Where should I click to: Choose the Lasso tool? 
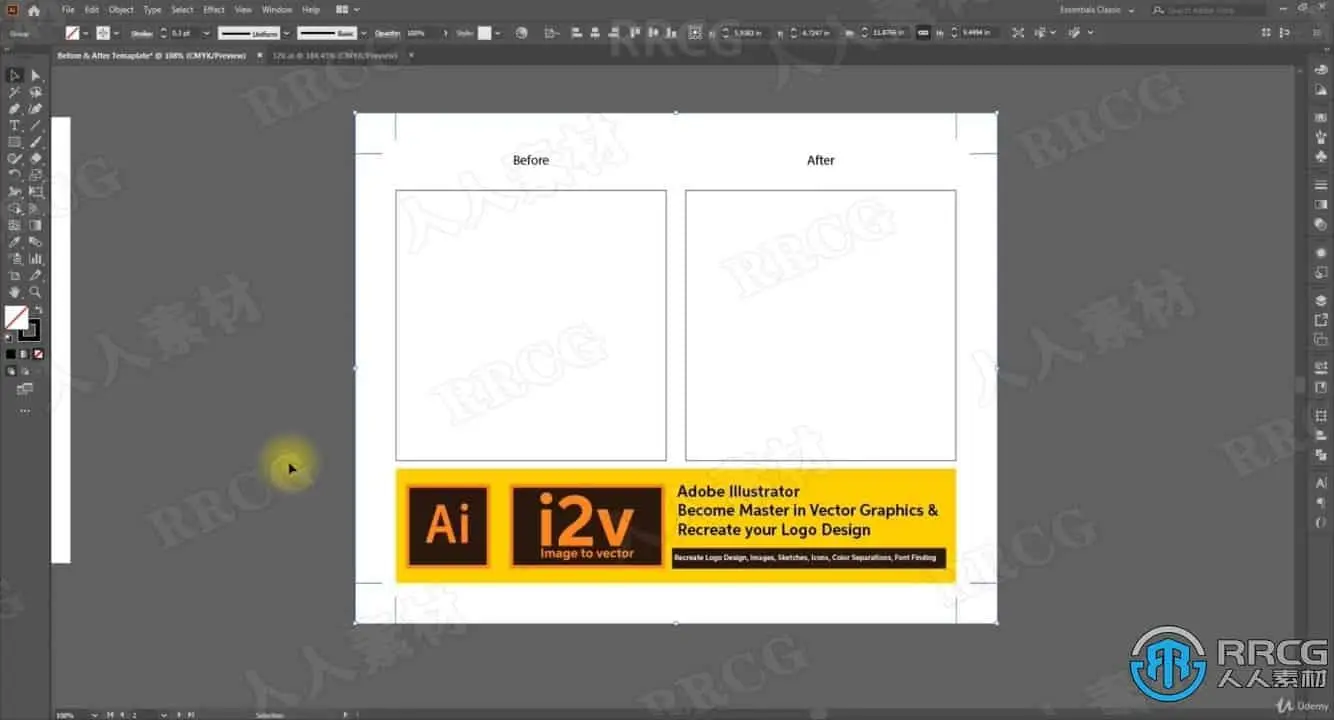click(36, 92)
